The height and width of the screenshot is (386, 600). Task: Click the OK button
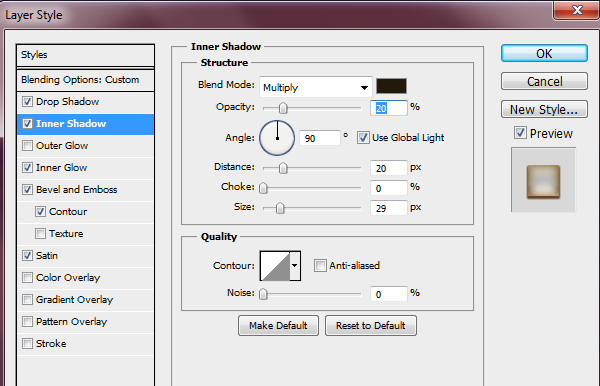544,53
